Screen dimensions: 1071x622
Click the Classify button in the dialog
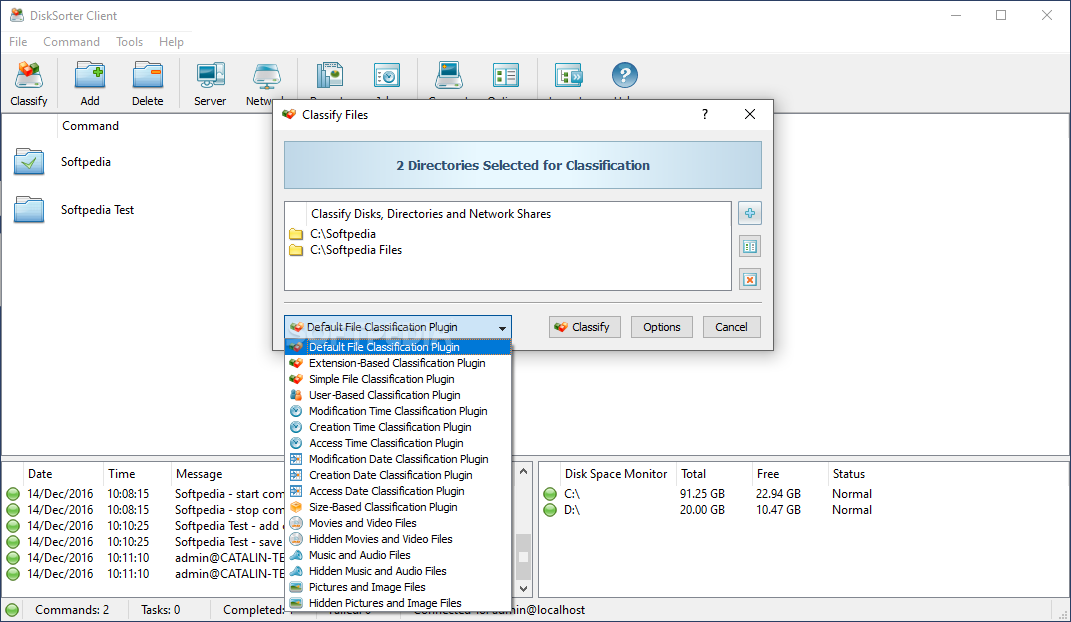point(584,327)
